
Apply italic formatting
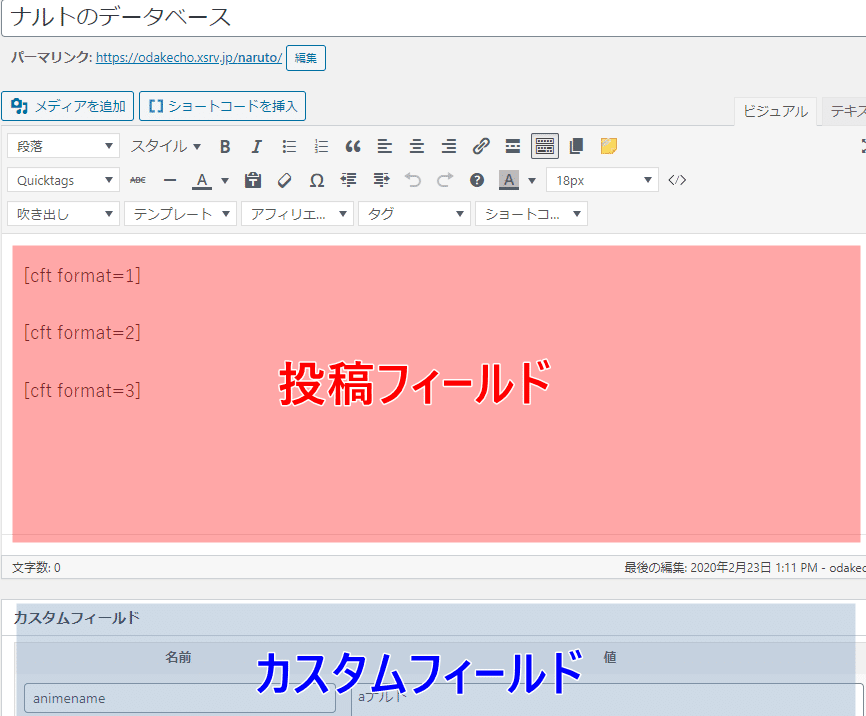point(256,146)
